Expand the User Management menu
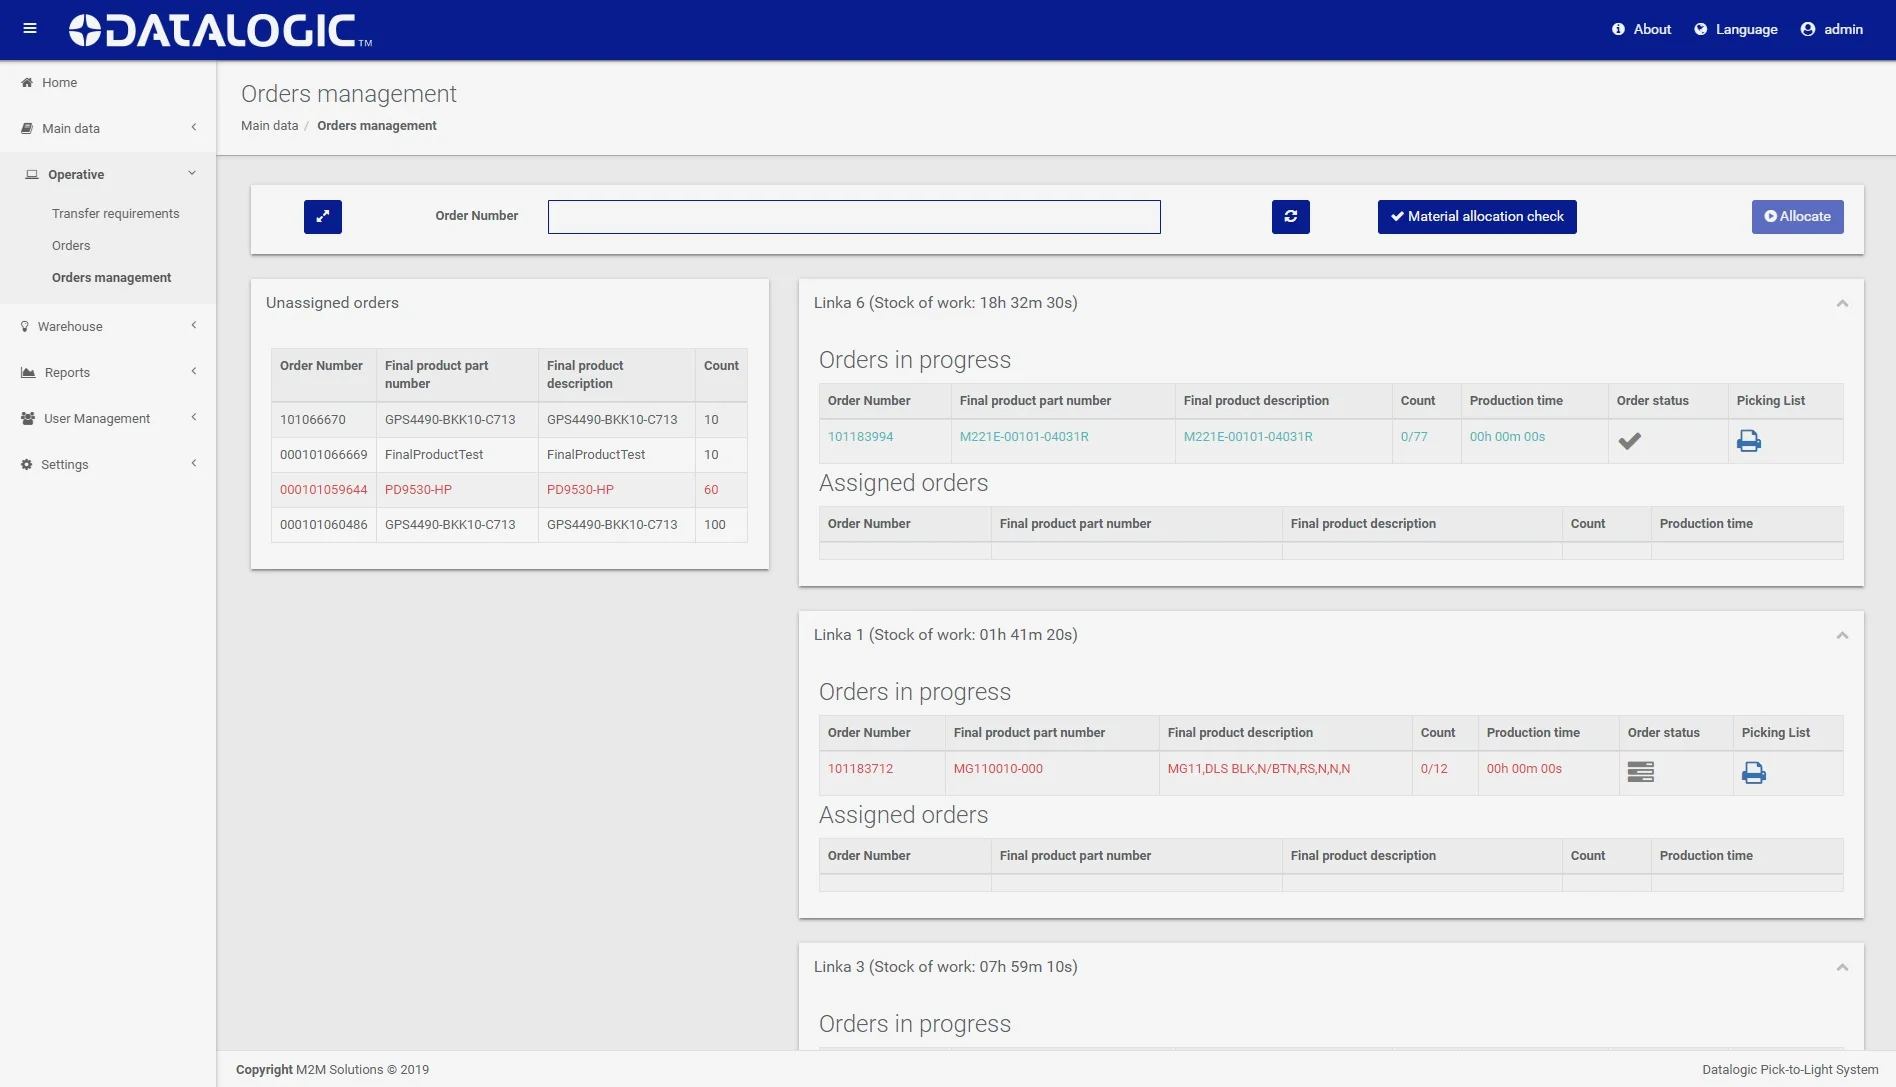Screen dimensions: 1896x1087 click(108, 418)
